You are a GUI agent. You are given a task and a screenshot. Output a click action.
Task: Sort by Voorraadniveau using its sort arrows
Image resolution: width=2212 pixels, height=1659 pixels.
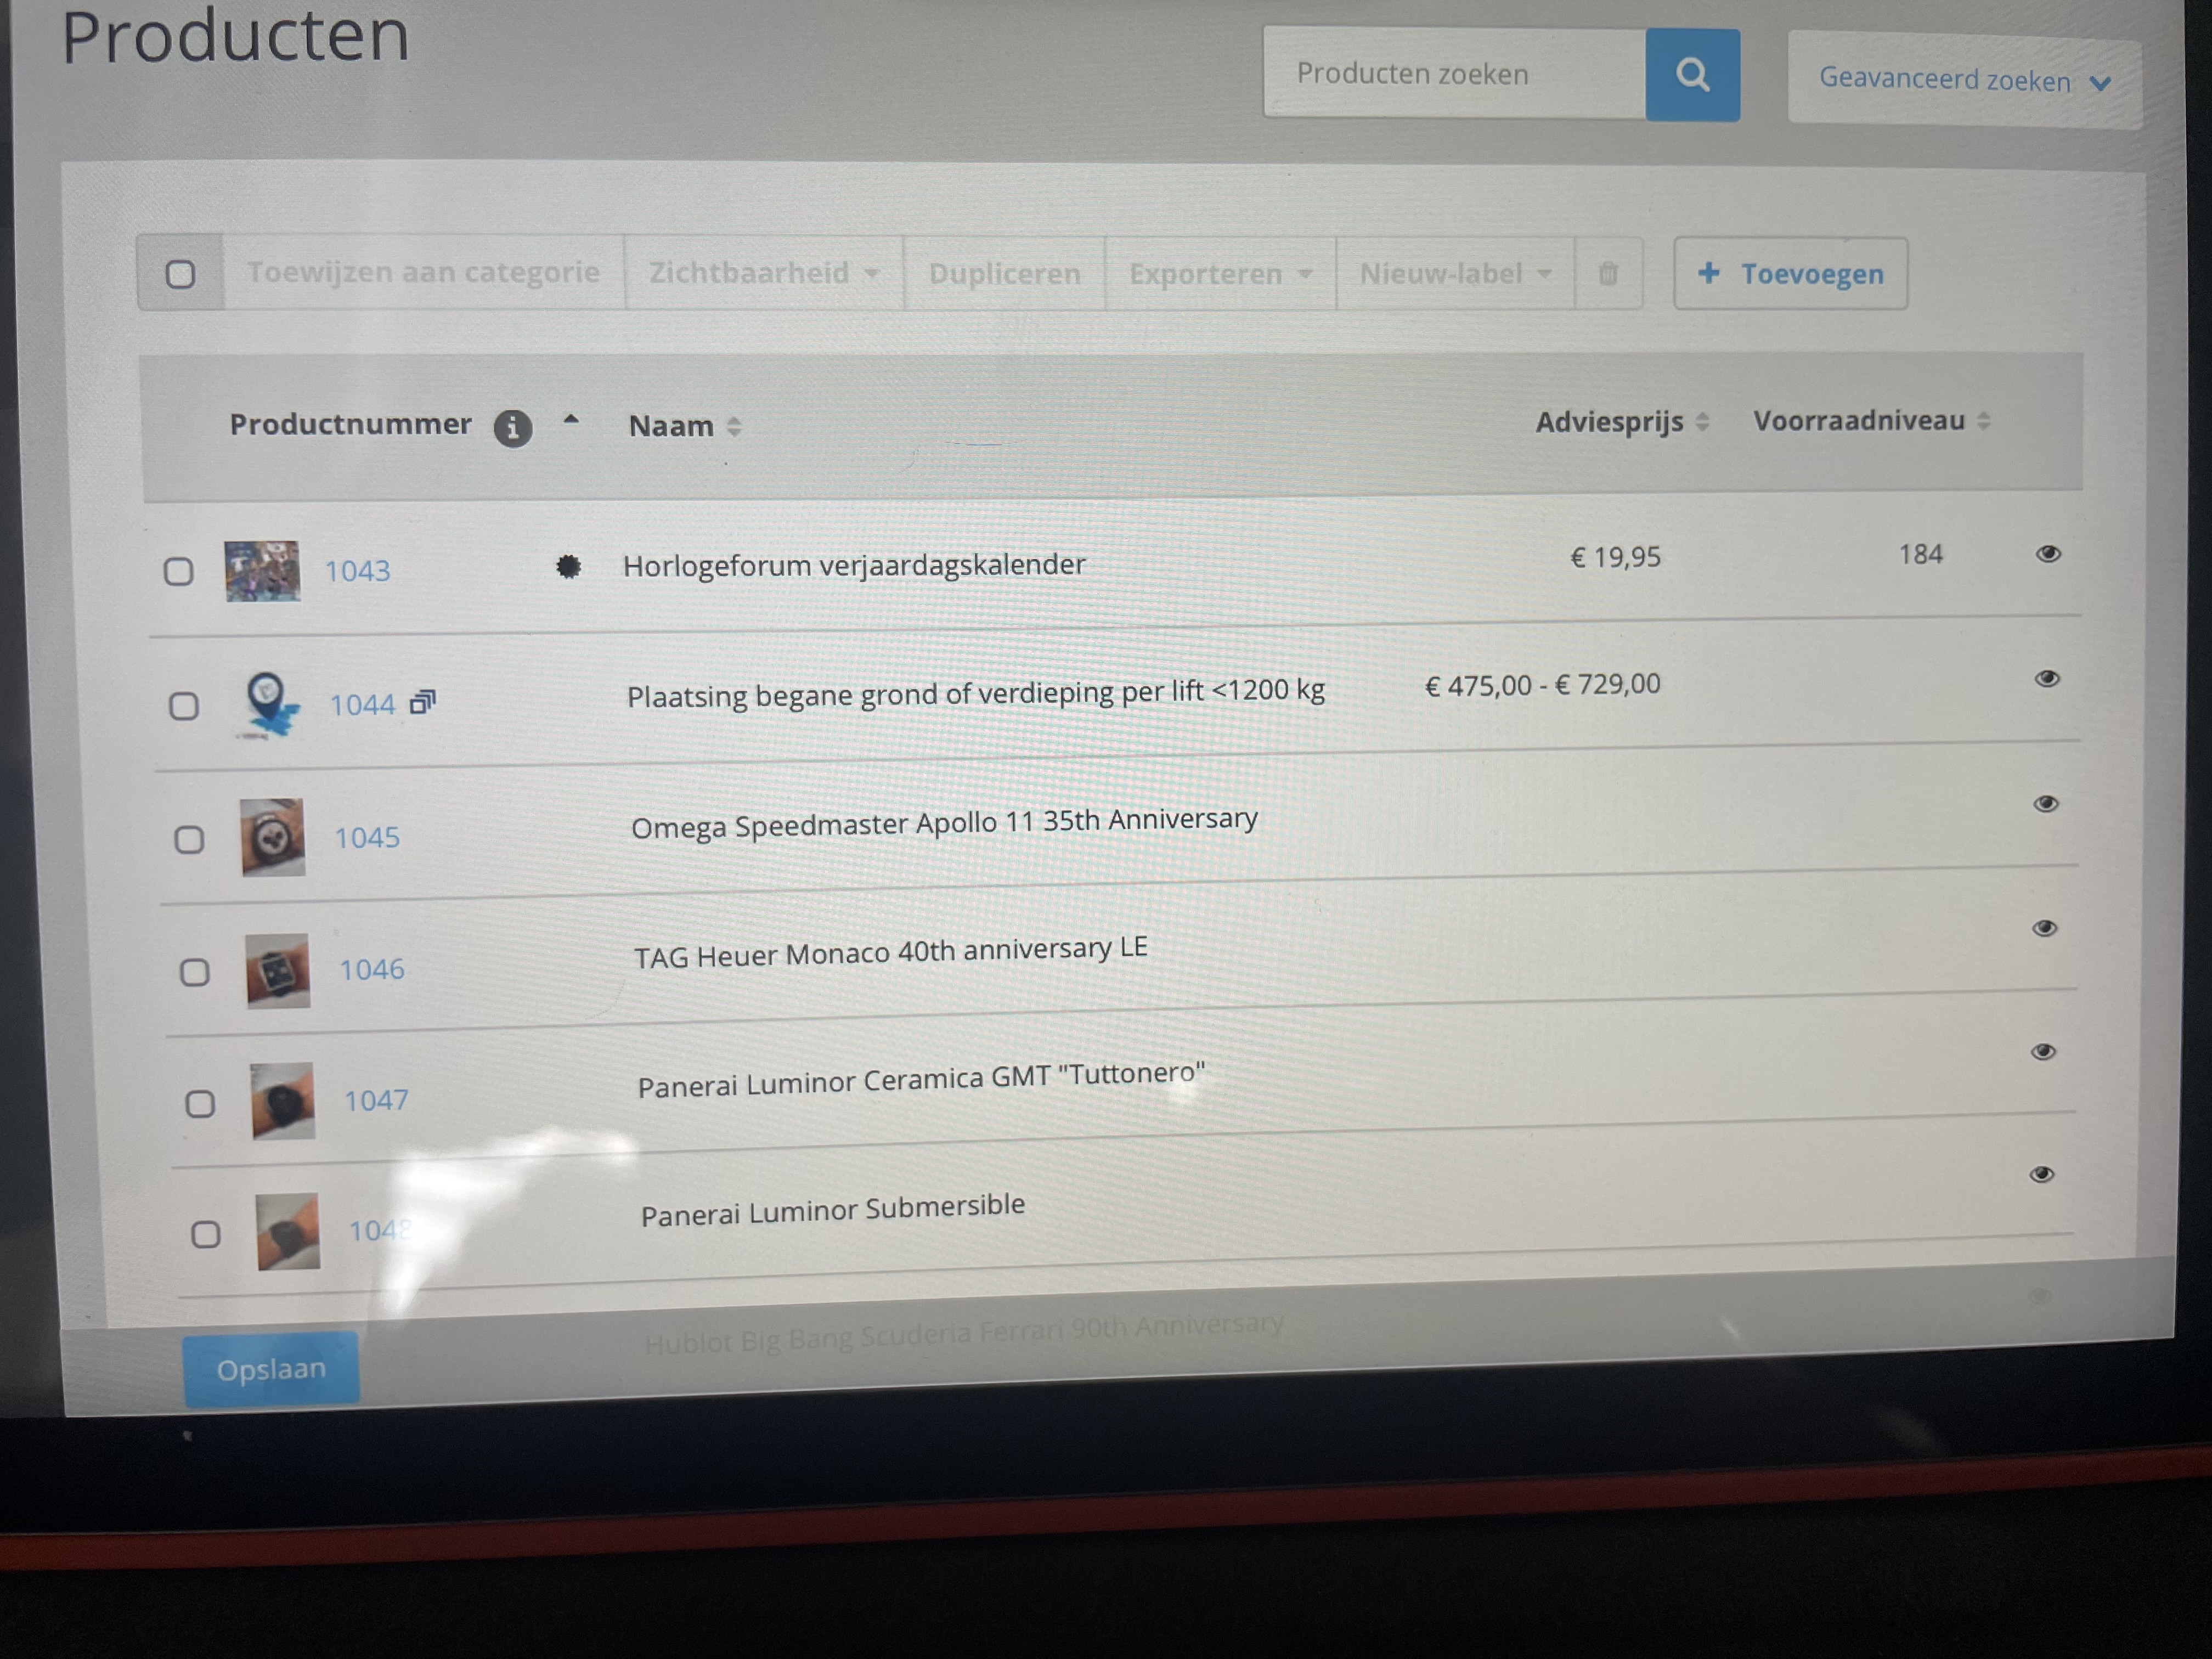coord(1984,421)
